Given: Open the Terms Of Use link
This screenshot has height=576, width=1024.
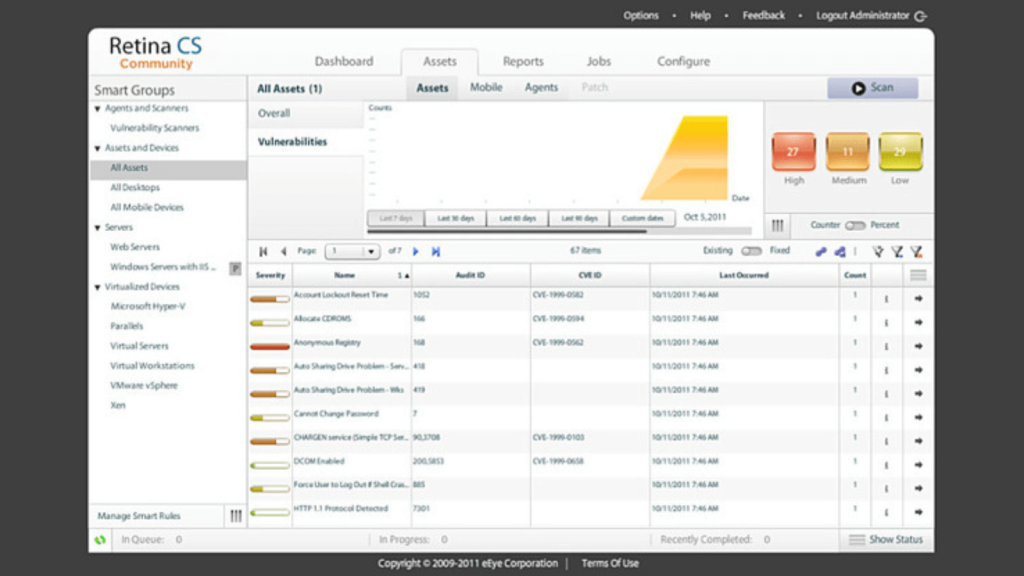Looking at the screenshot, I should click(x=610, y=564).
